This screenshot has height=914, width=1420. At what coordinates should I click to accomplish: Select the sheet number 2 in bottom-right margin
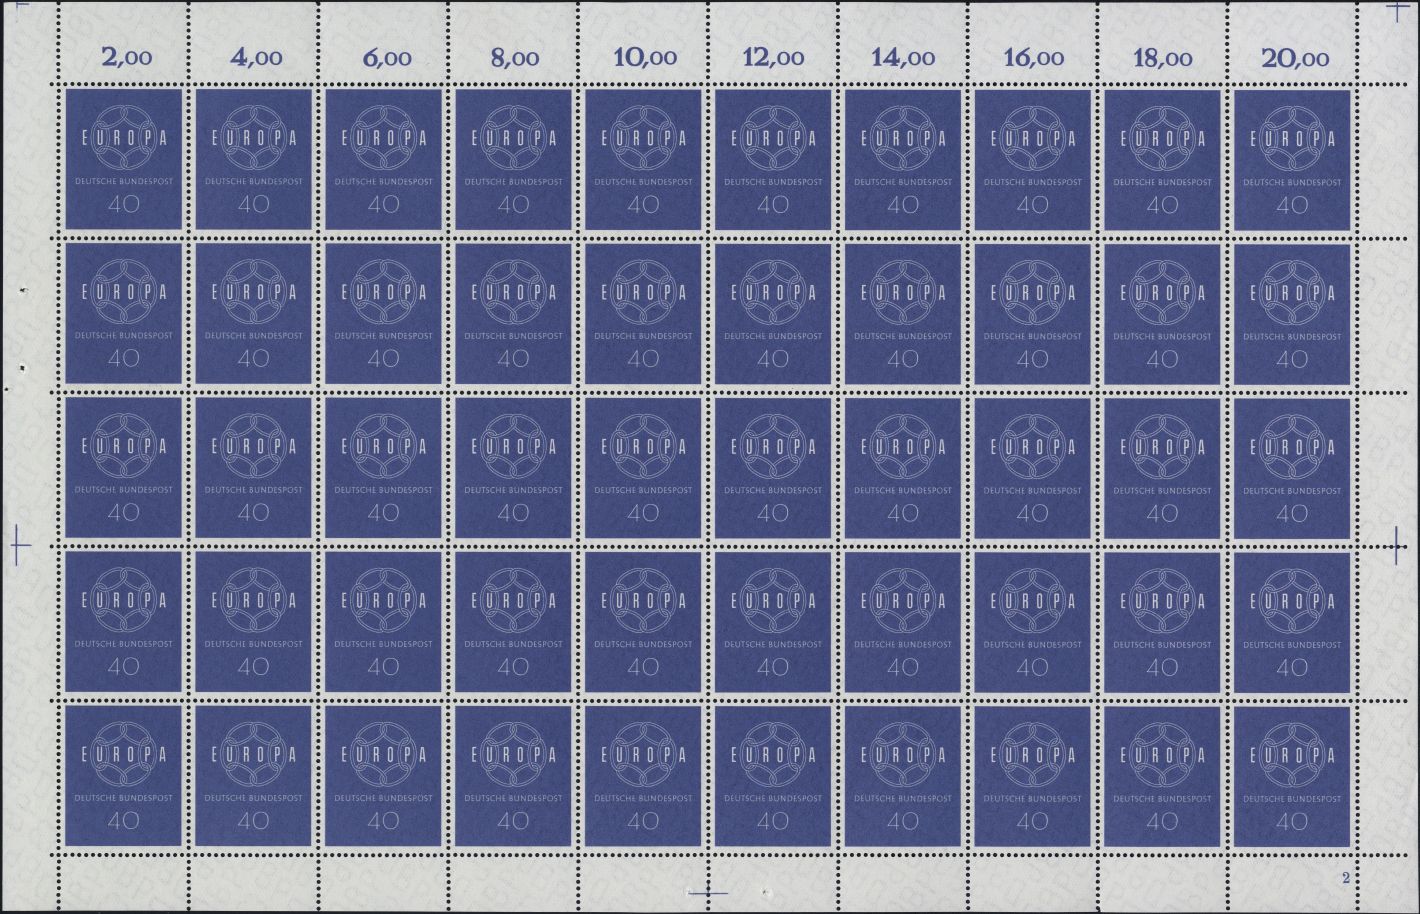pos(1346,878)
